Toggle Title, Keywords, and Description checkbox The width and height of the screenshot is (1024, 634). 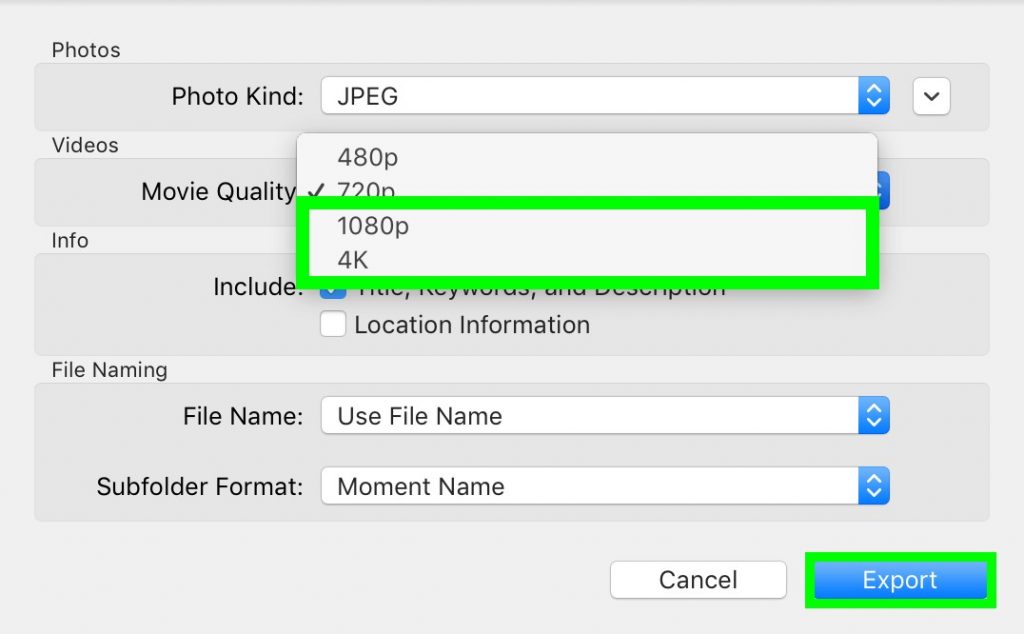tap(333, 291)
